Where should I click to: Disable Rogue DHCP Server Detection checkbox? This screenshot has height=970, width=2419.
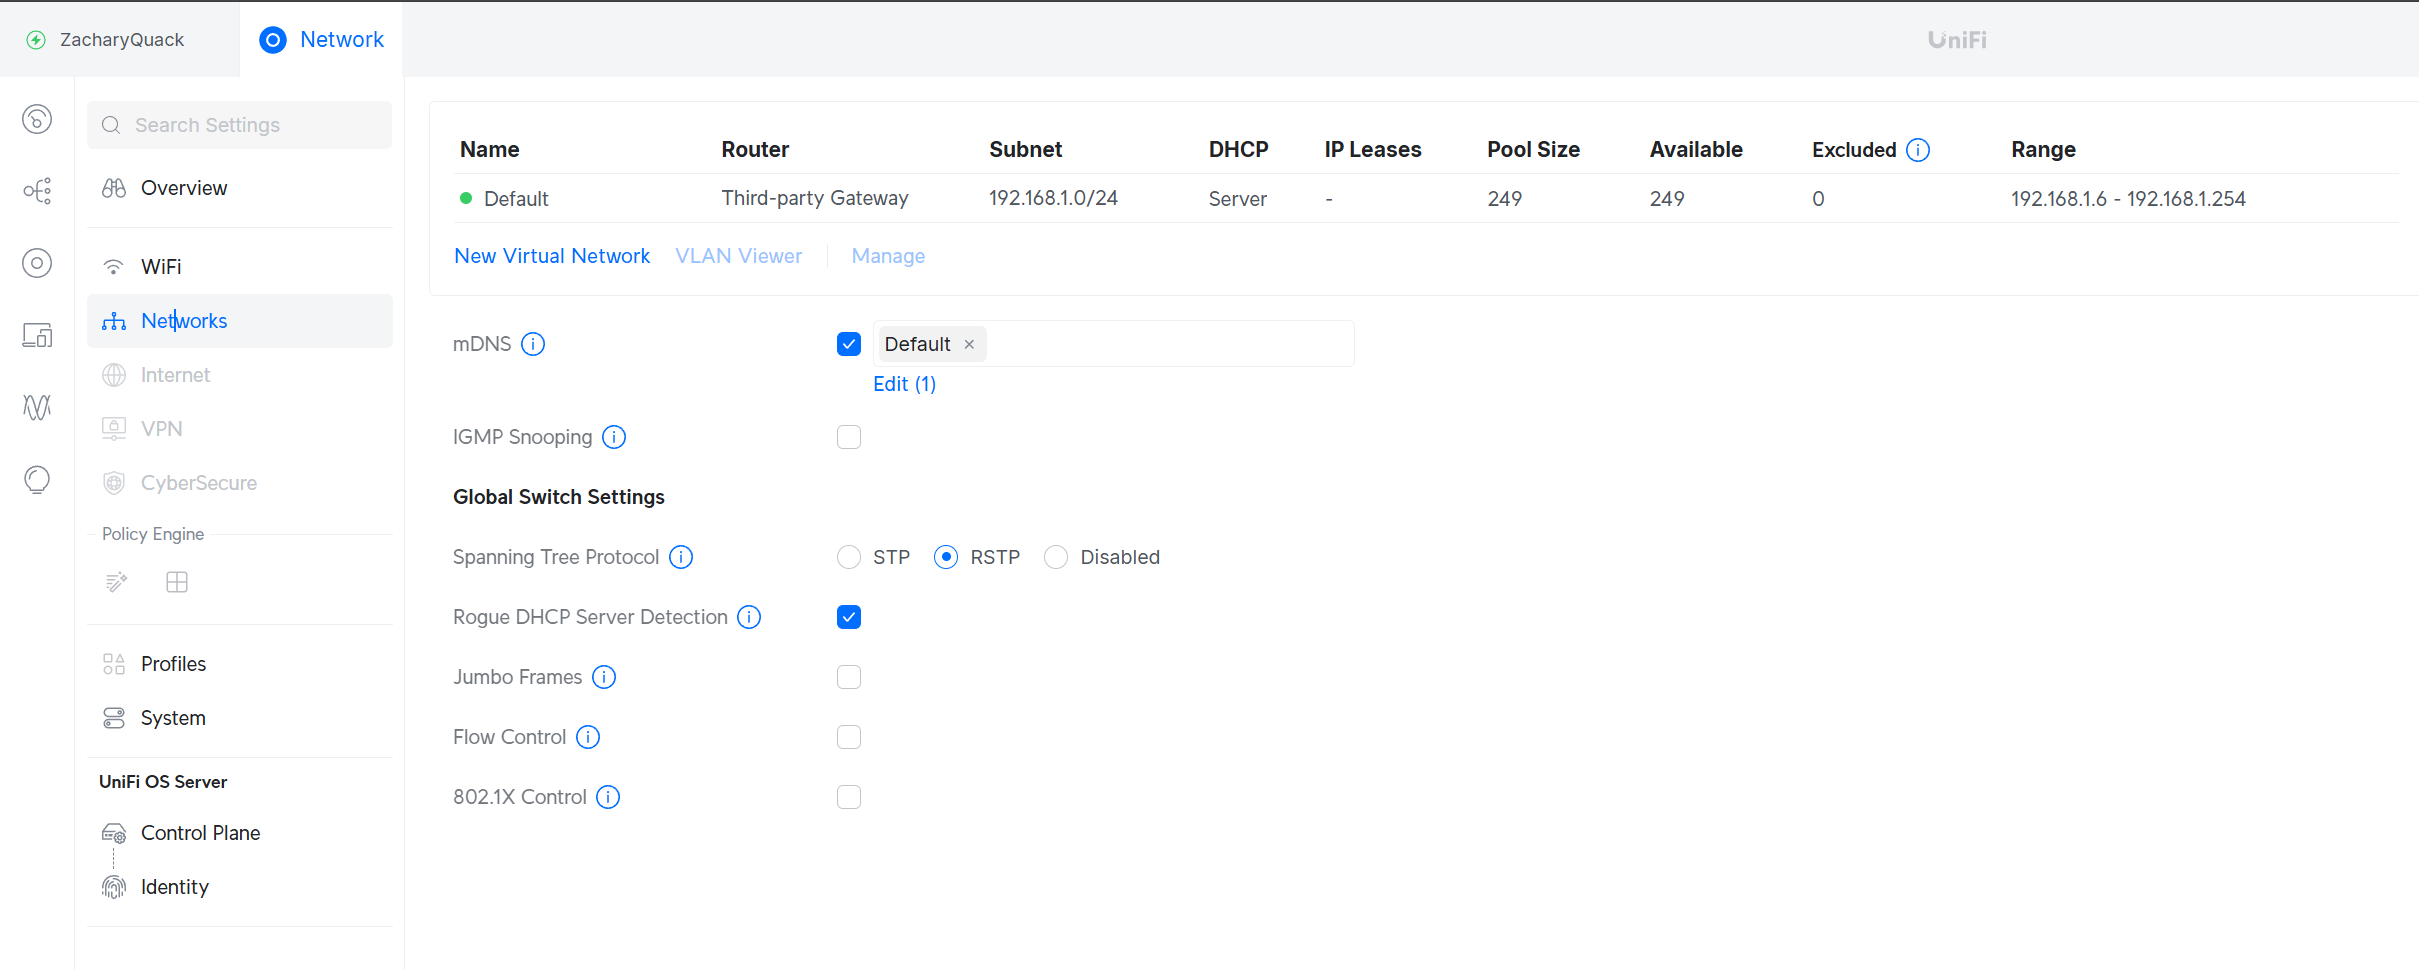[849, 617]
